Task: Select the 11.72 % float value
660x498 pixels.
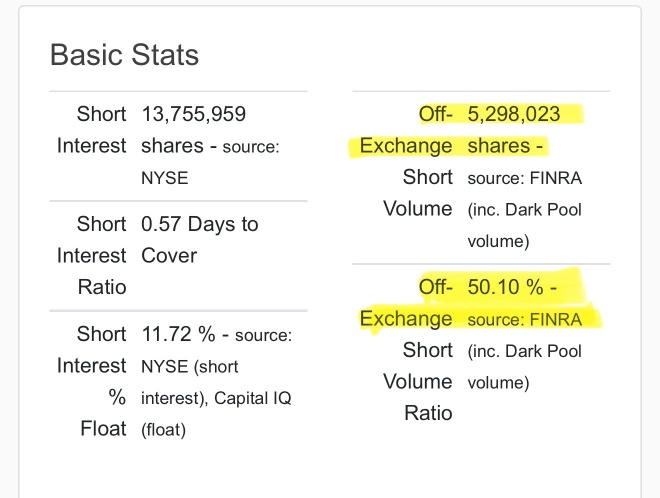Action: click(x=178, y=334)
